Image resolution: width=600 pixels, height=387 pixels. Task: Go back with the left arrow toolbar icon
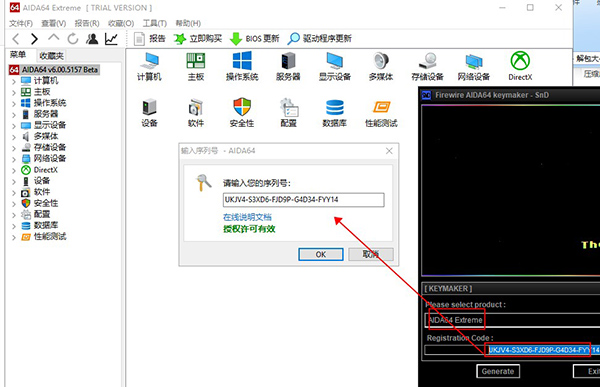tap(16, 39)
